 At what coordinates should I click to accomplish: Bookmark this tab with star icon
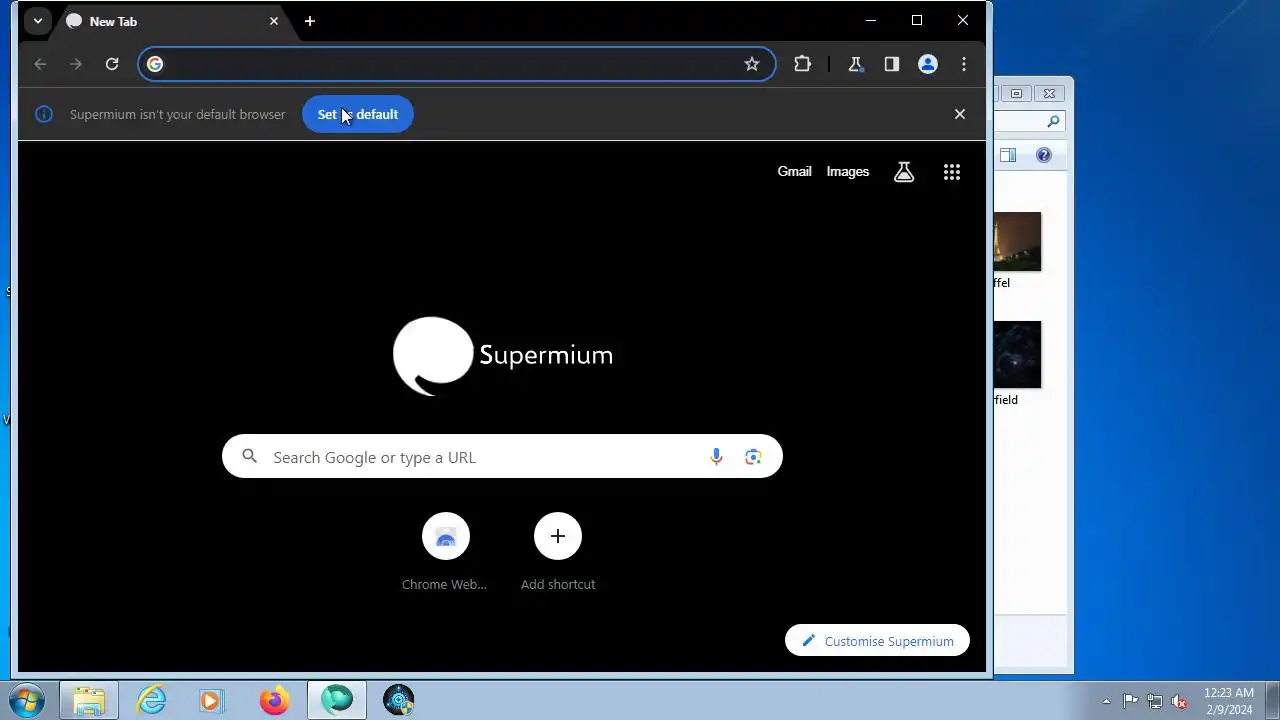752,64
